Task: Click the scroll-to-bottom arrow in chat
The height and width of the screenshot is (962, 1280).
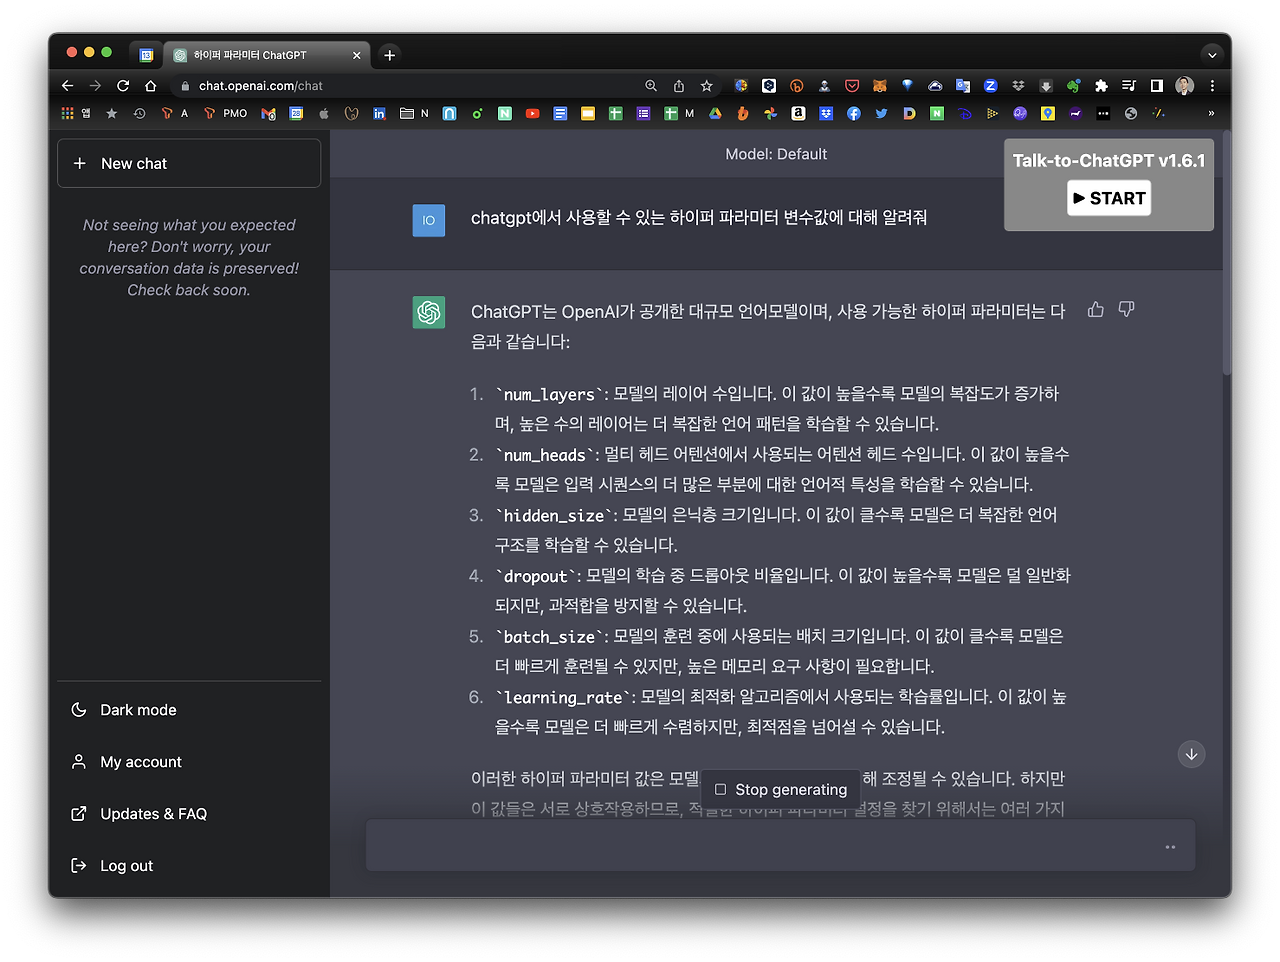Action: 1191,754
